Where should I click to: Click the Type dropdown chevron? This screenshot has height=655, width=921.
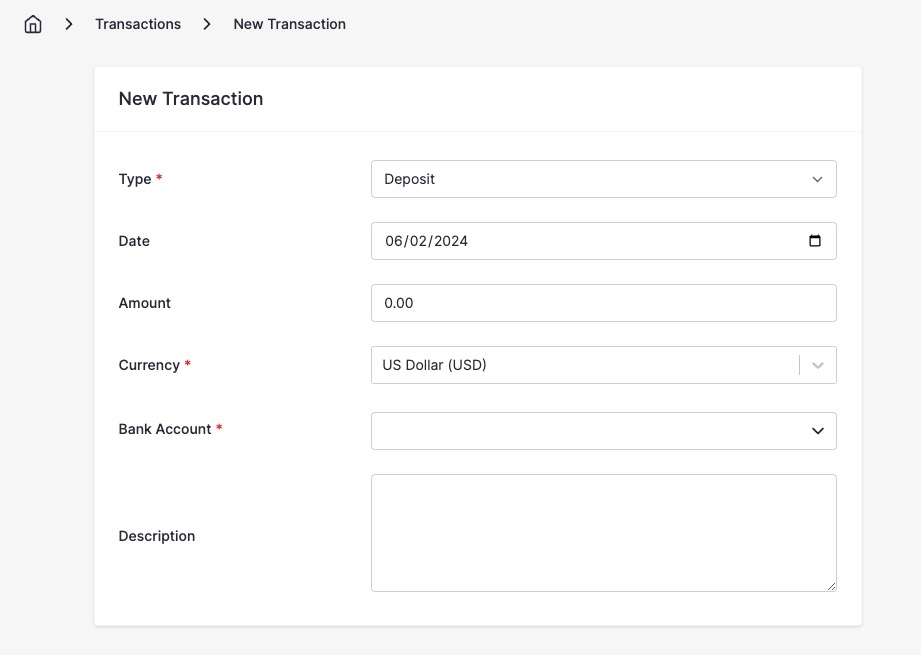pyautogui.click(x=818, y=179)
